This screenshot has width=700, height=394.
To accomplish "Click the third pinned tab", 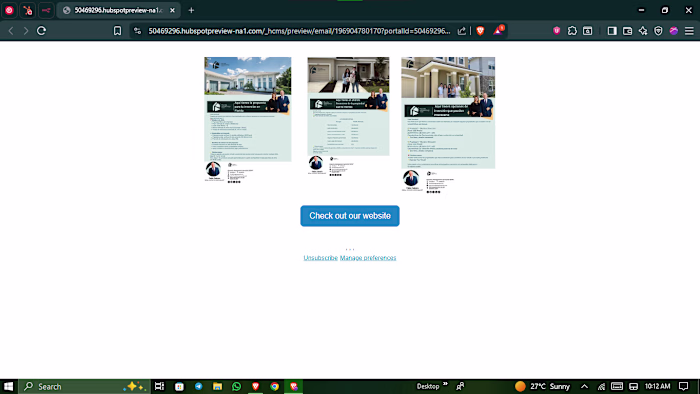I will [x=46, y=10].
